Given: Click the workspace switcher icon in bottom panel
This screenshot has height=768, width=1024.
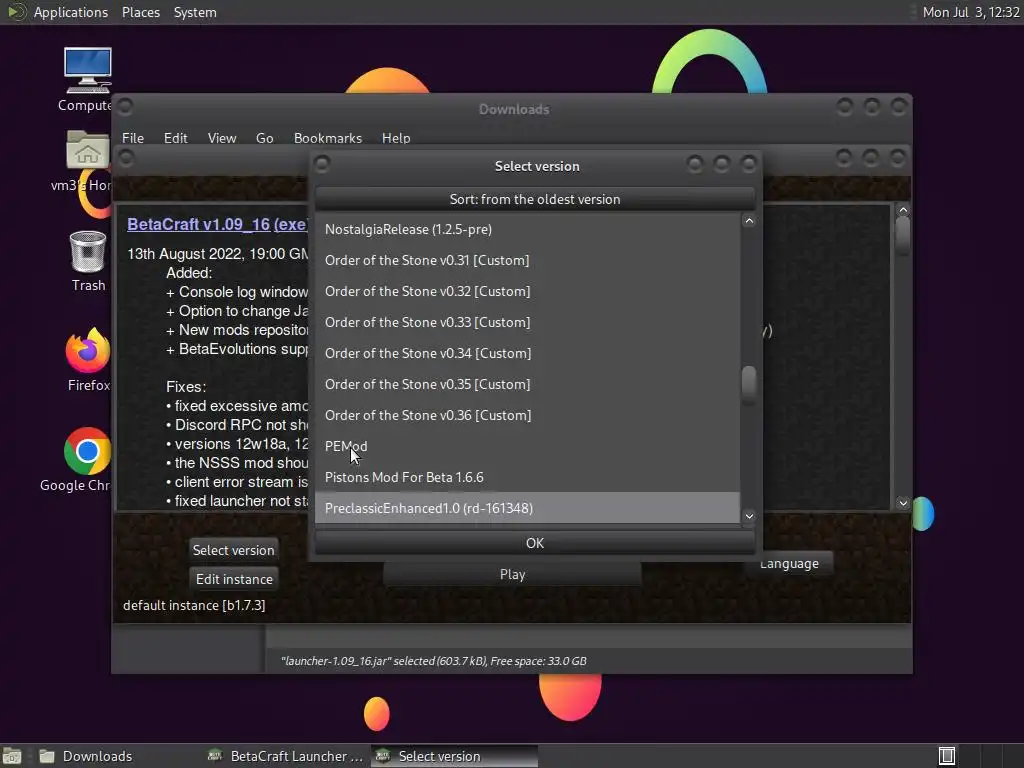Looking at the screenshot, I should (x=947, y=756).
